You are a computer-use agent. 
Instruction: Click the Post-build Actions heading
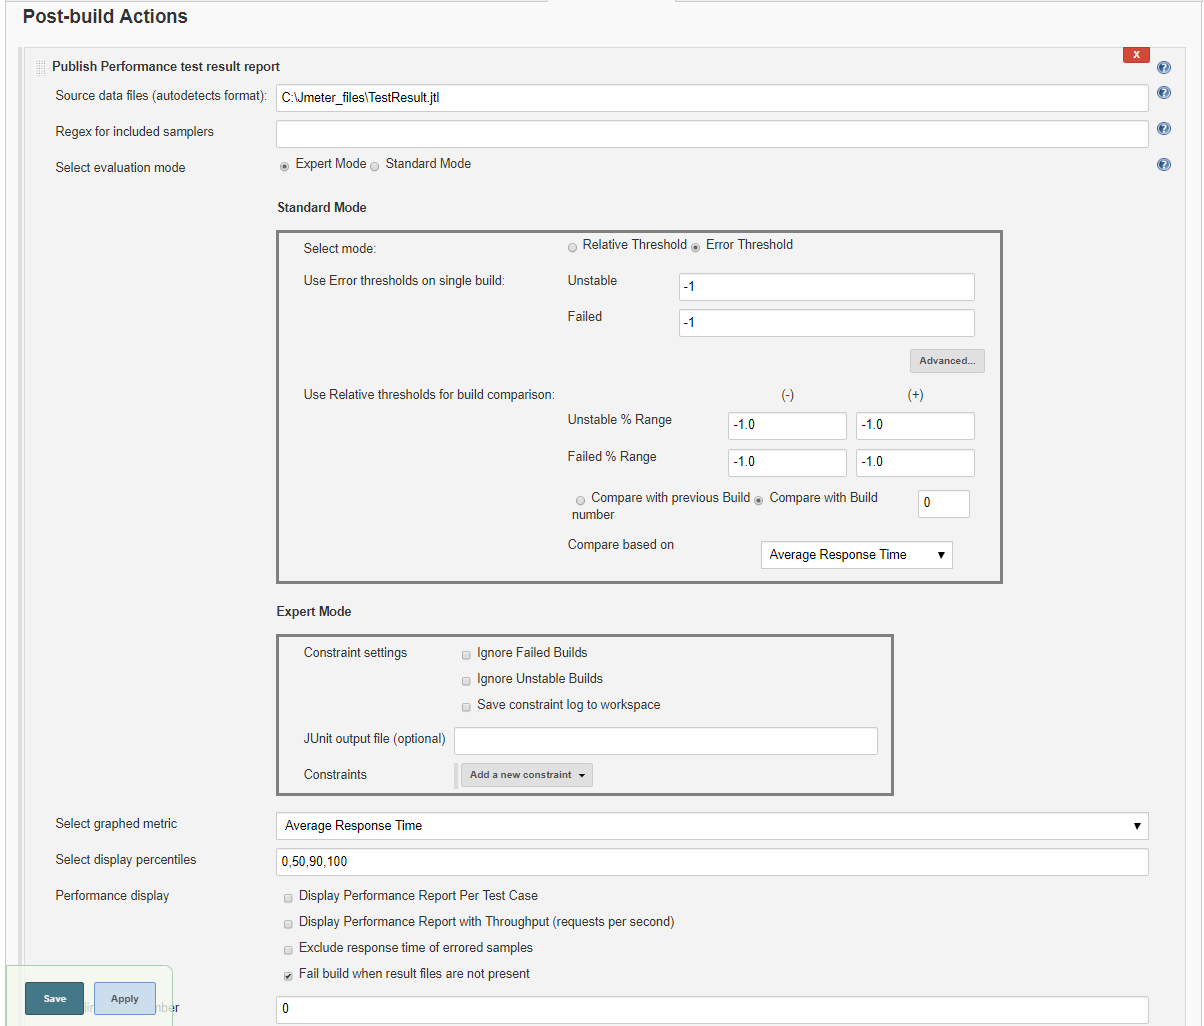click(x=105, y=17)
